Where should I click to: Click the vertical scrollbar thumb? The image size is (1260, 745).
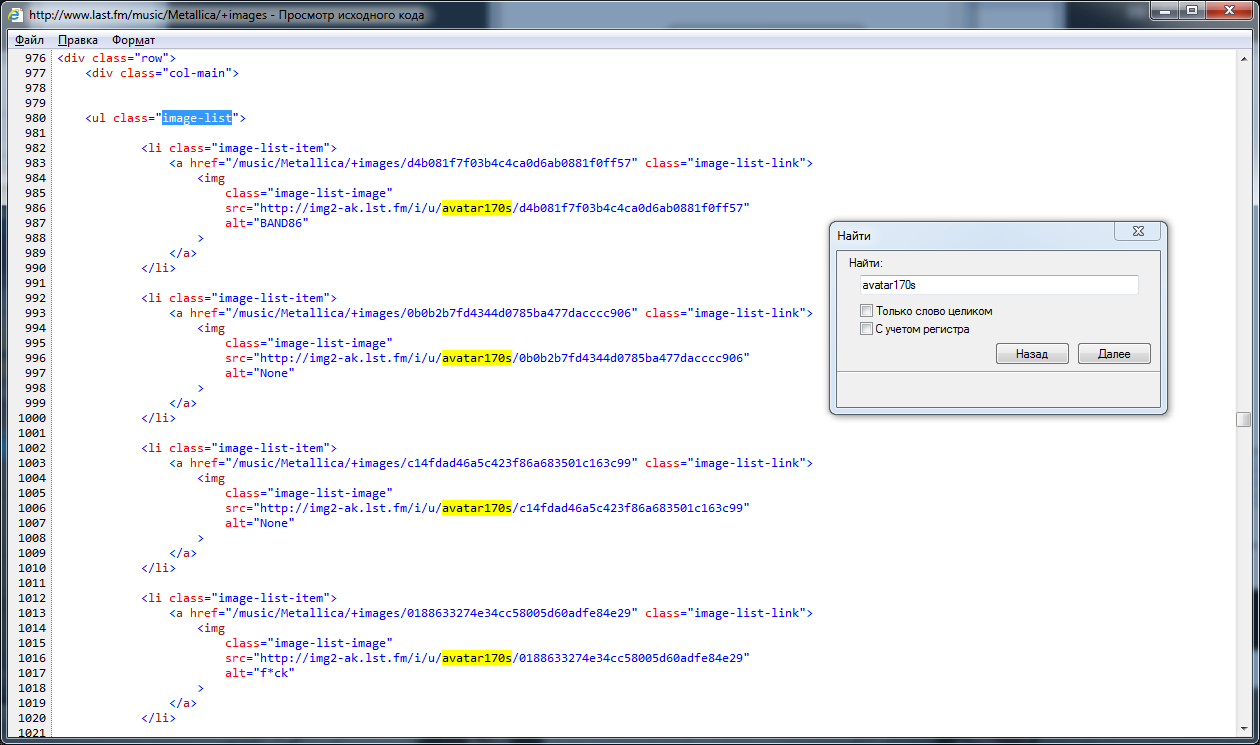1243,419
